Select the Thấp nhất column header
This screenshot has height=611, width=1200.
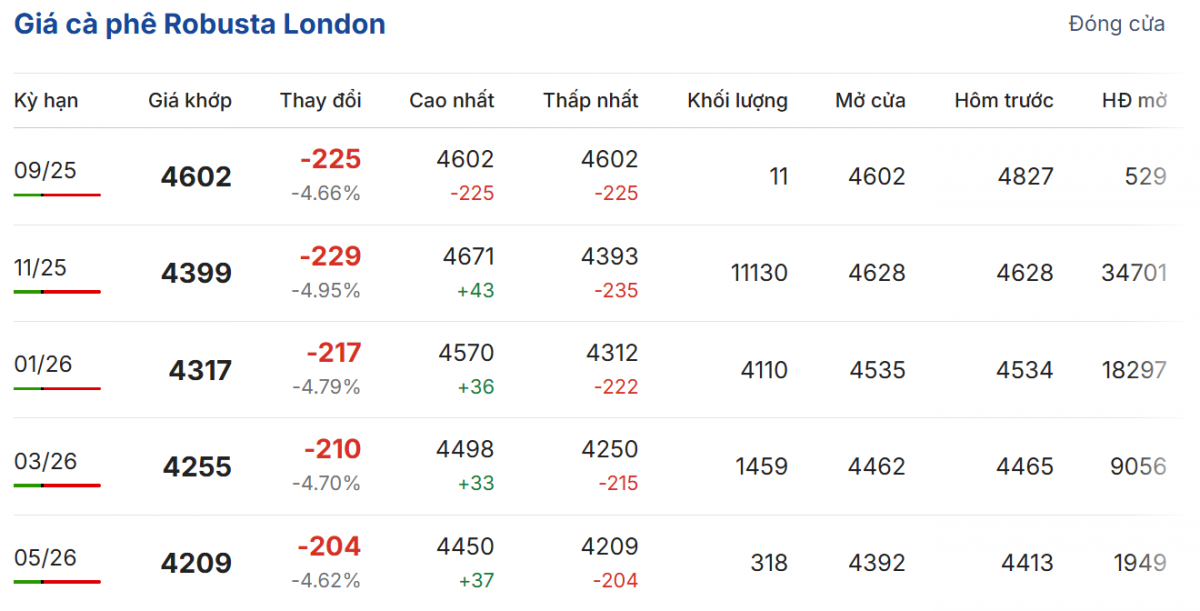590,100
